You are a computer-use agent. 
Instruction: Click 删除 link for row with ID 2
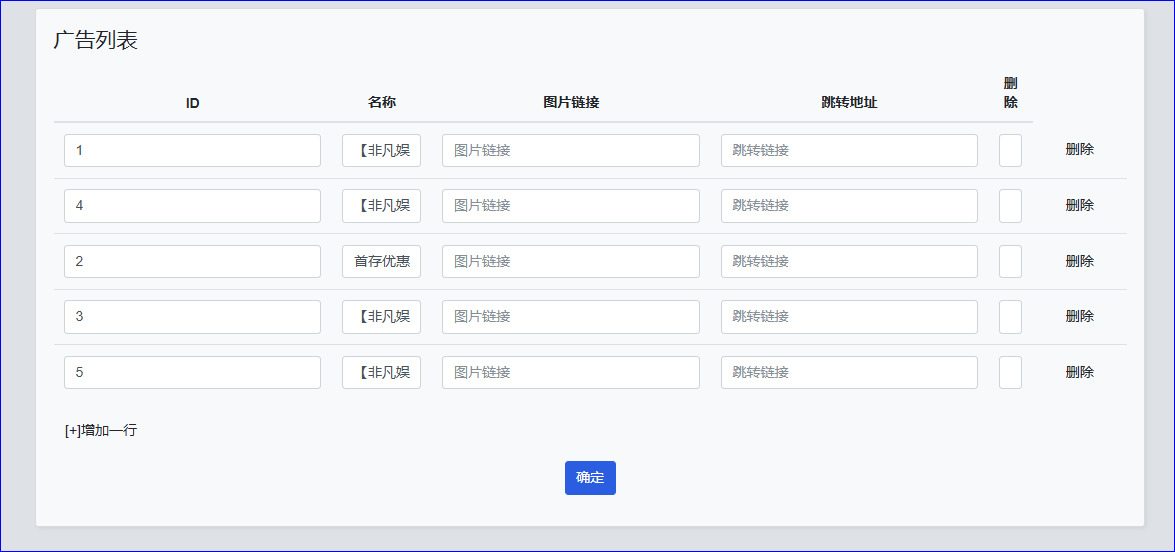click(x=1079, y=261)
